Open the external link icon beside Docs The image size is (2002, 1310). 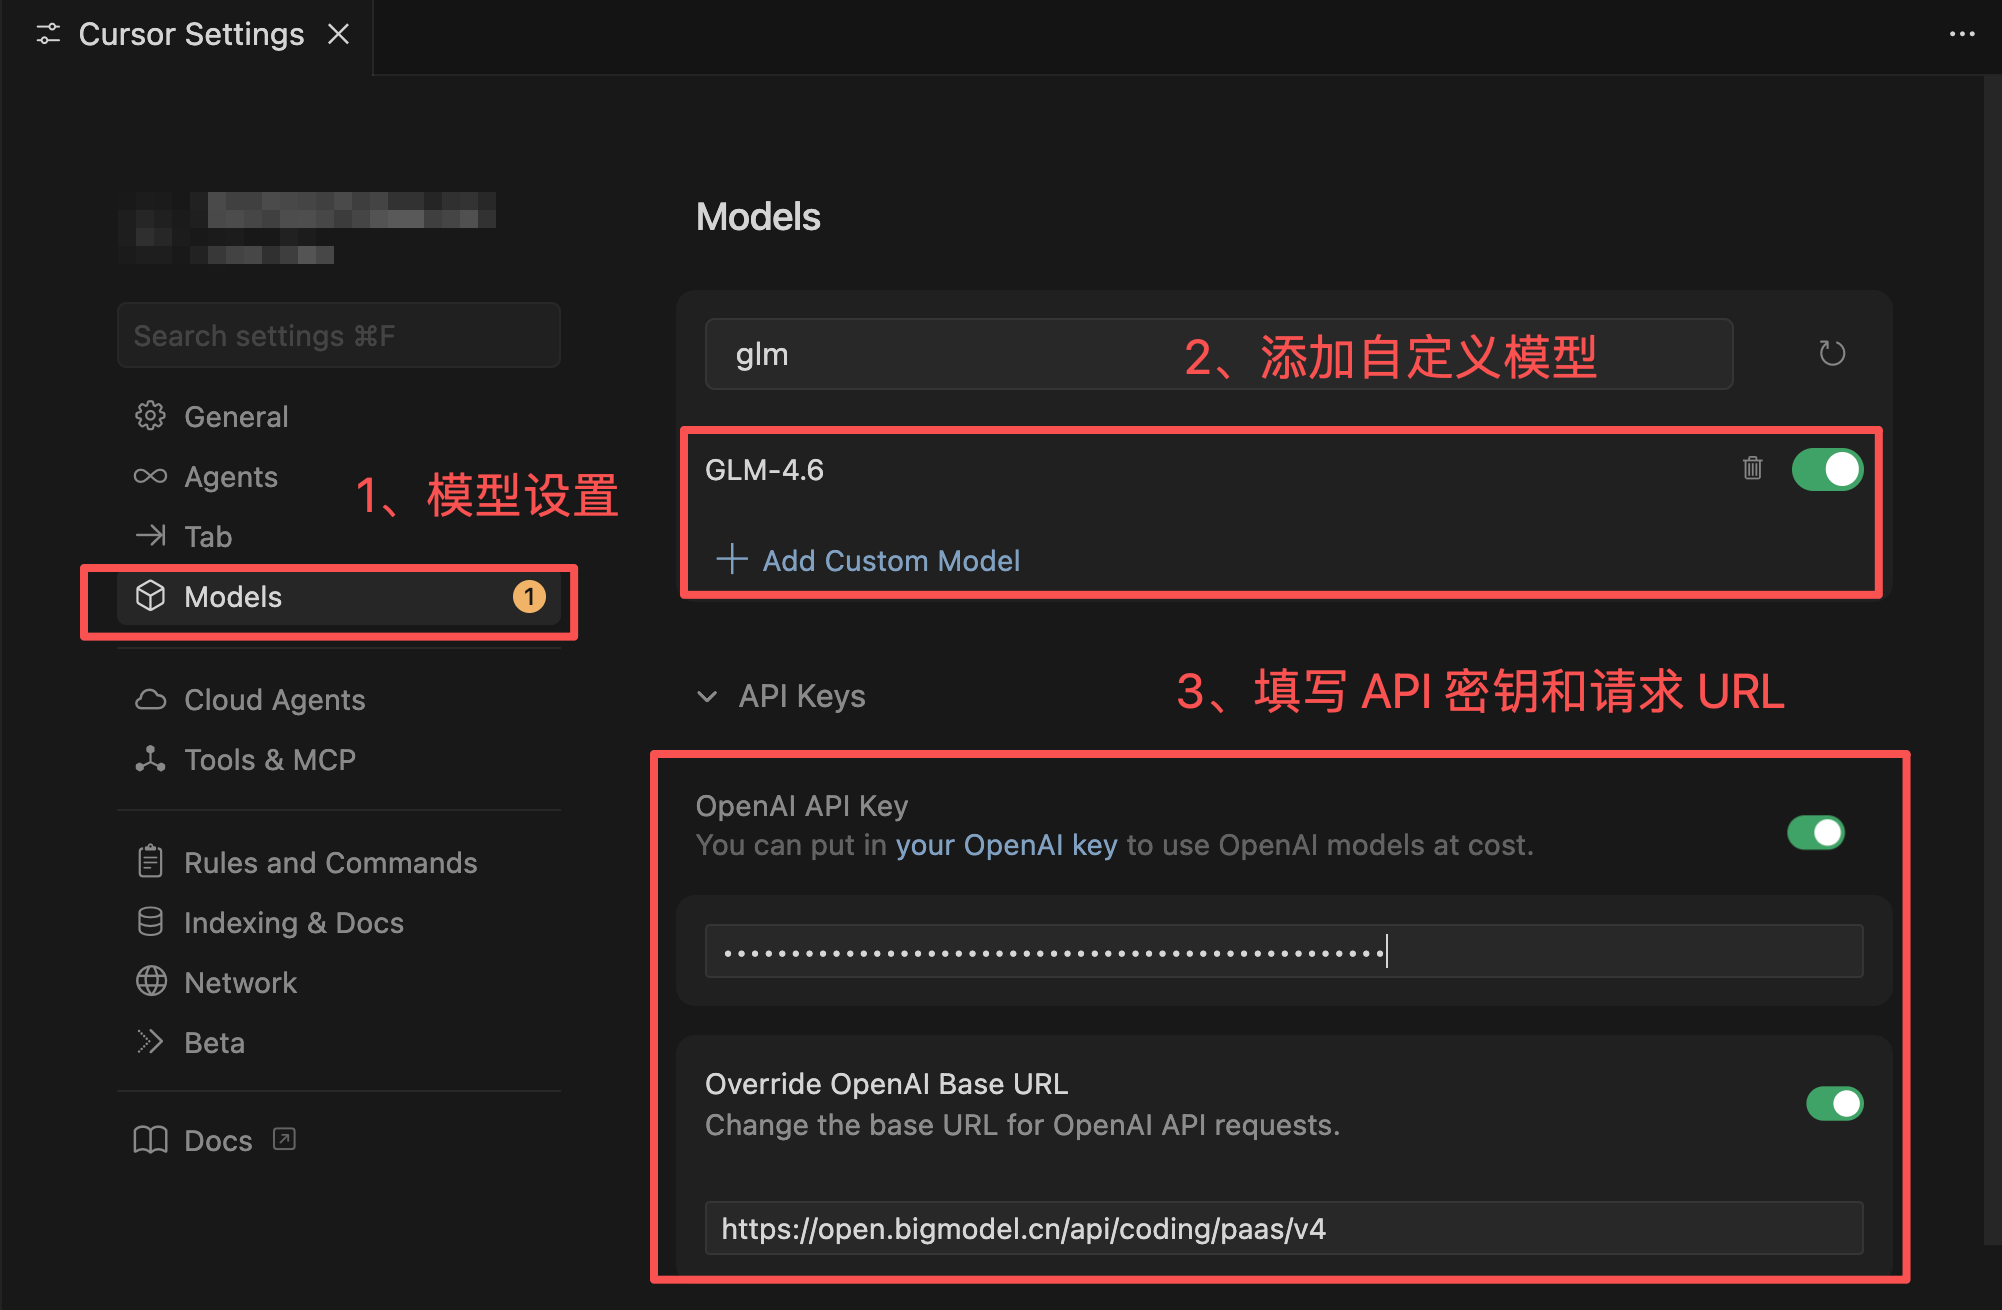[284, 1139]
